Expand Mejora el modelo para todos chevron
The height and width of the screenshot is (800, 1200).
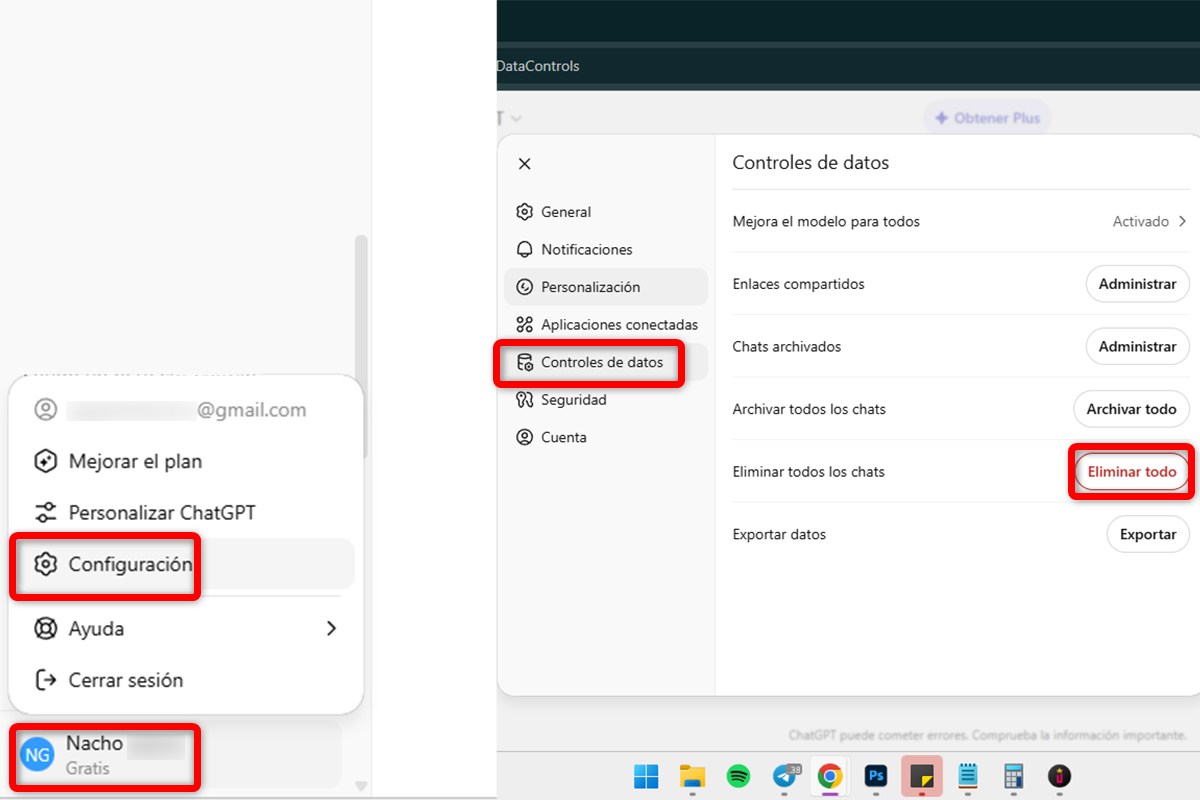pos(1182,221)
